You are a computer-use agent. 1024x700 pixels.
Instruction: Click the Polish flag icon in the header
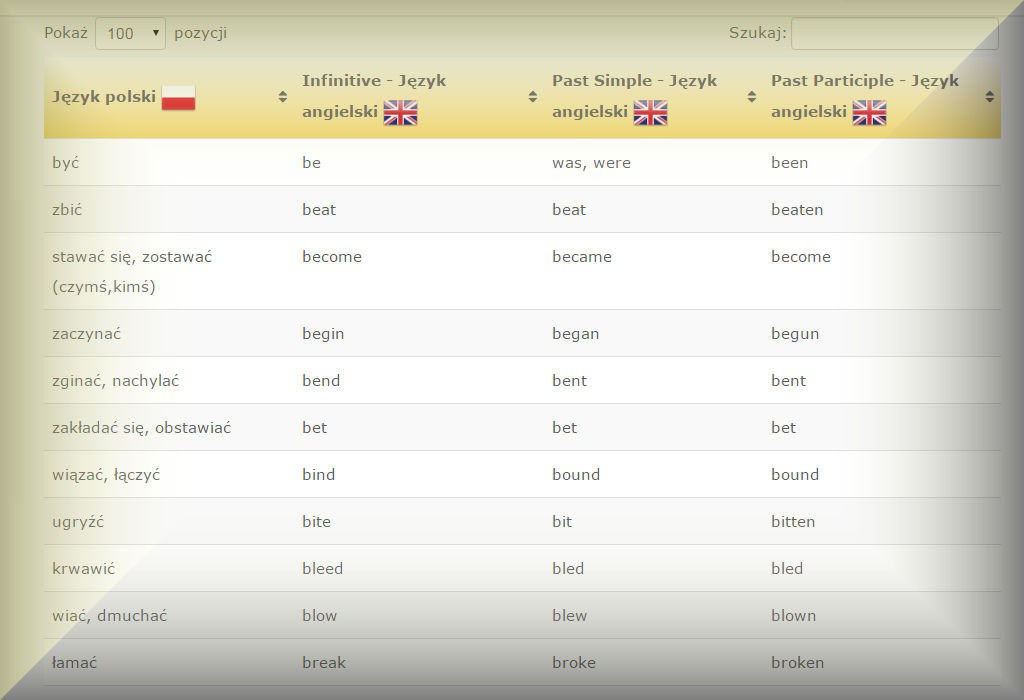(178, 97)
